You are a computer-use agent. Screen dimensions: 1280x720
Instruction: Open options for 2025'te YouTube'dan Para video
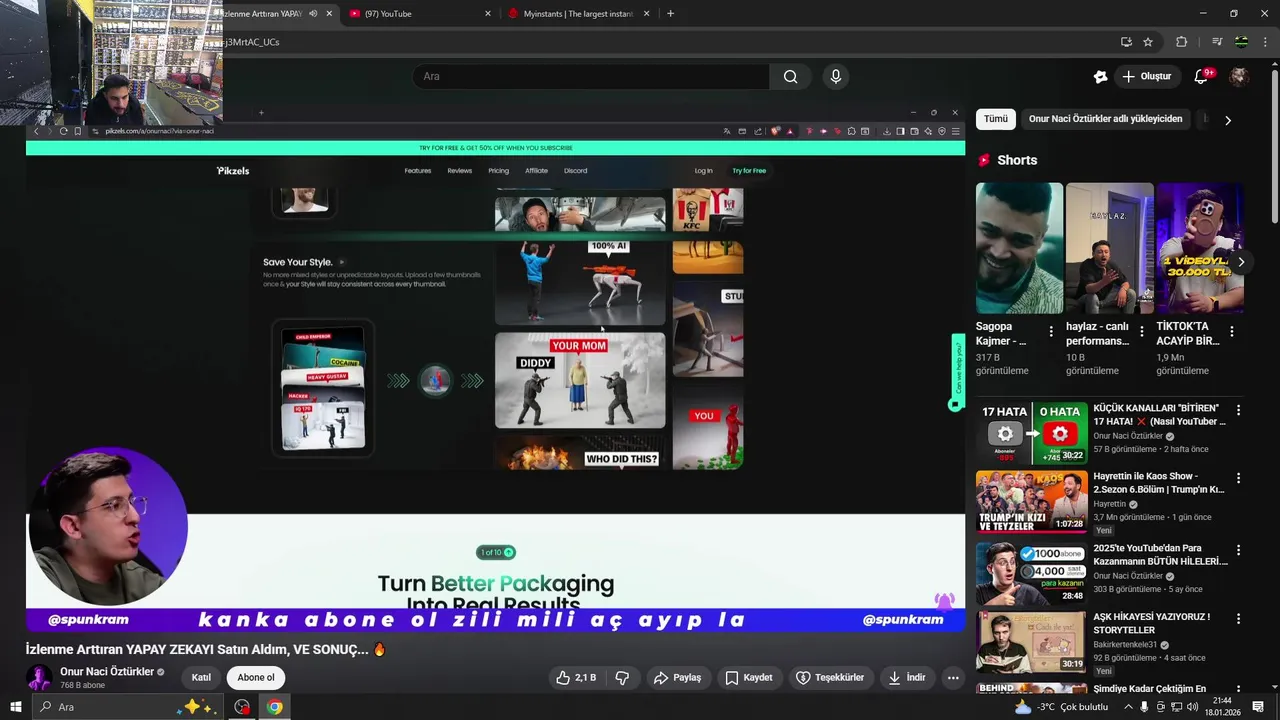coord(1238,550)
